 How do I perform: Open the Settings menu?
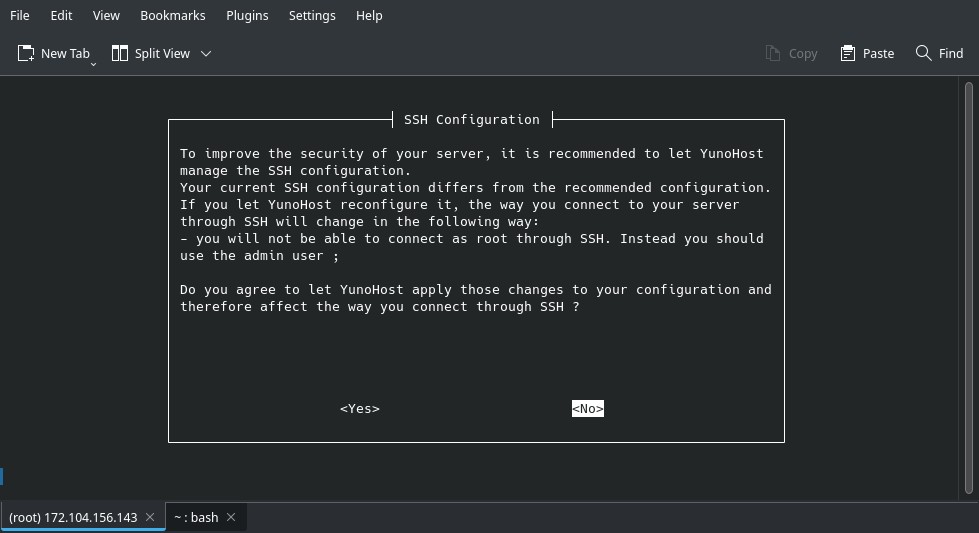312,15
